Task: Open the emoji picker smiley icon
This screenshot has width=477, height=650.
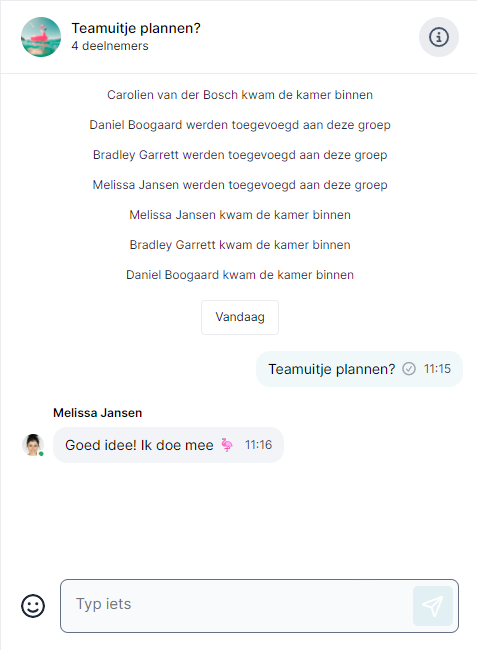Action: [x=33, y=606]
